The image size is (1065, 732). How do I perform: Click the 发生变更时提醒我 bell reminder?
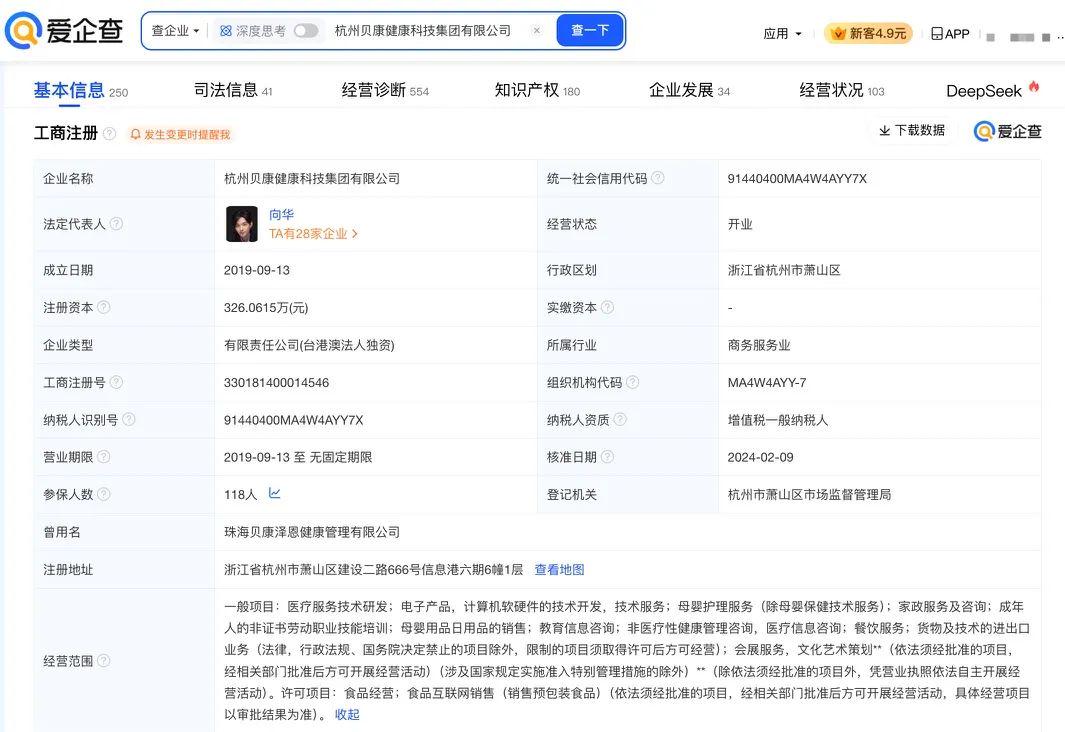pyautogui.click(x=180, y=134)
